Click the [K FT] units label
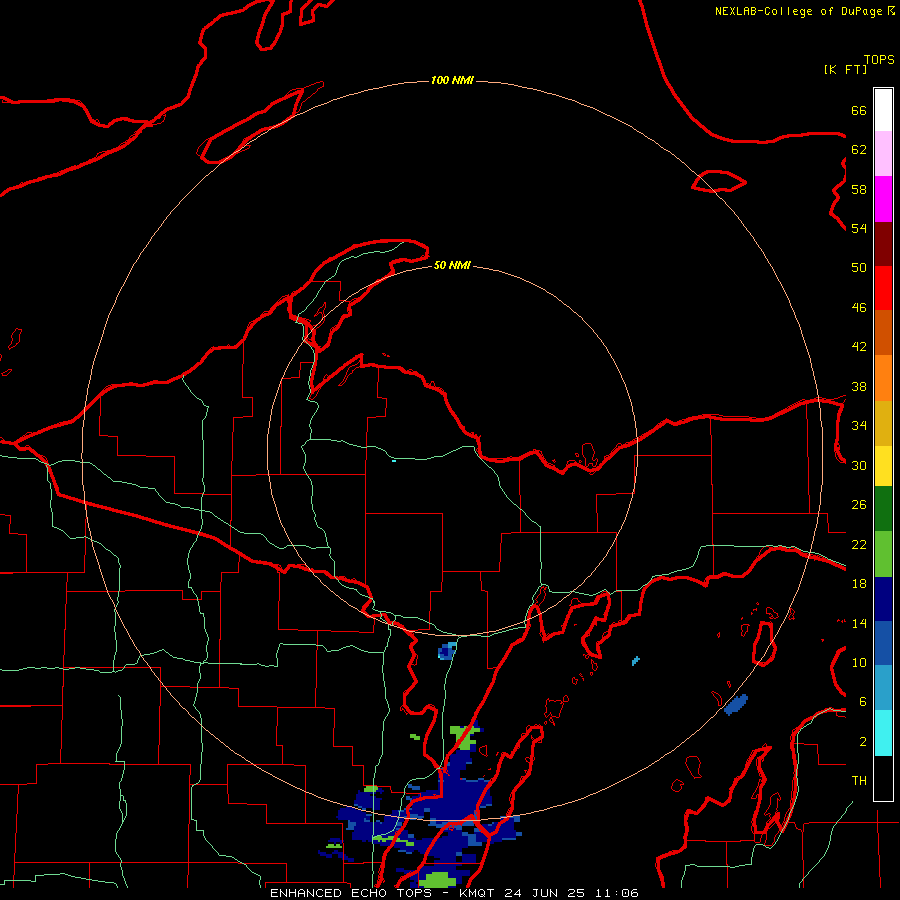This screenshot has height=900, width=900. tap(845, 69)
